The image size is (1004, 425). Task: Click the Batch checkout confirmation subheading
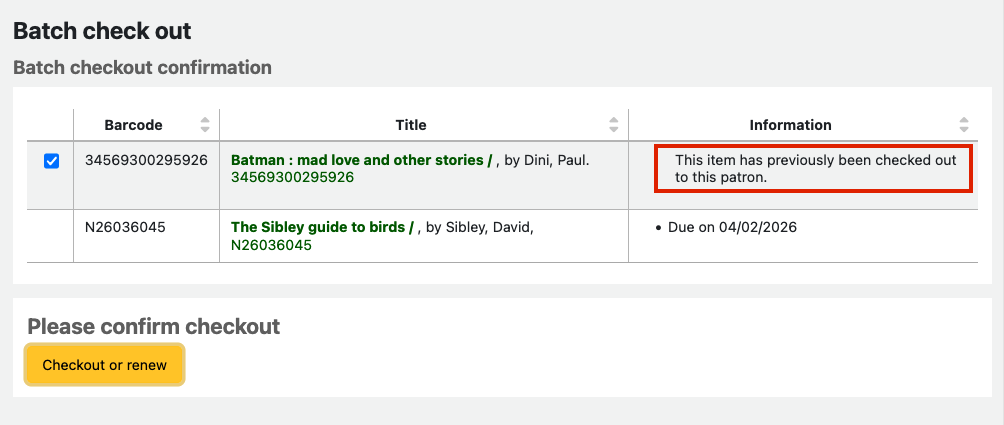142,68
